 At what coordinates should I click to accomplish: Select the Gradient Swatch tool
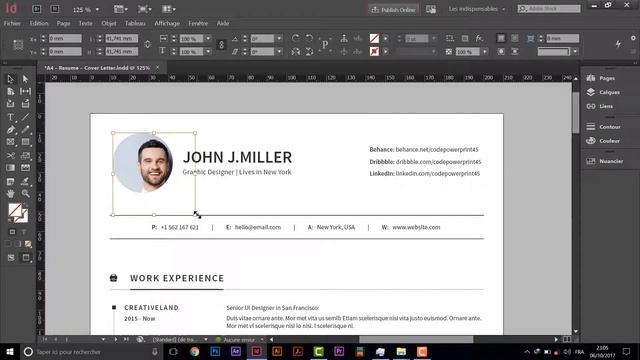click(x=11, y=168)
